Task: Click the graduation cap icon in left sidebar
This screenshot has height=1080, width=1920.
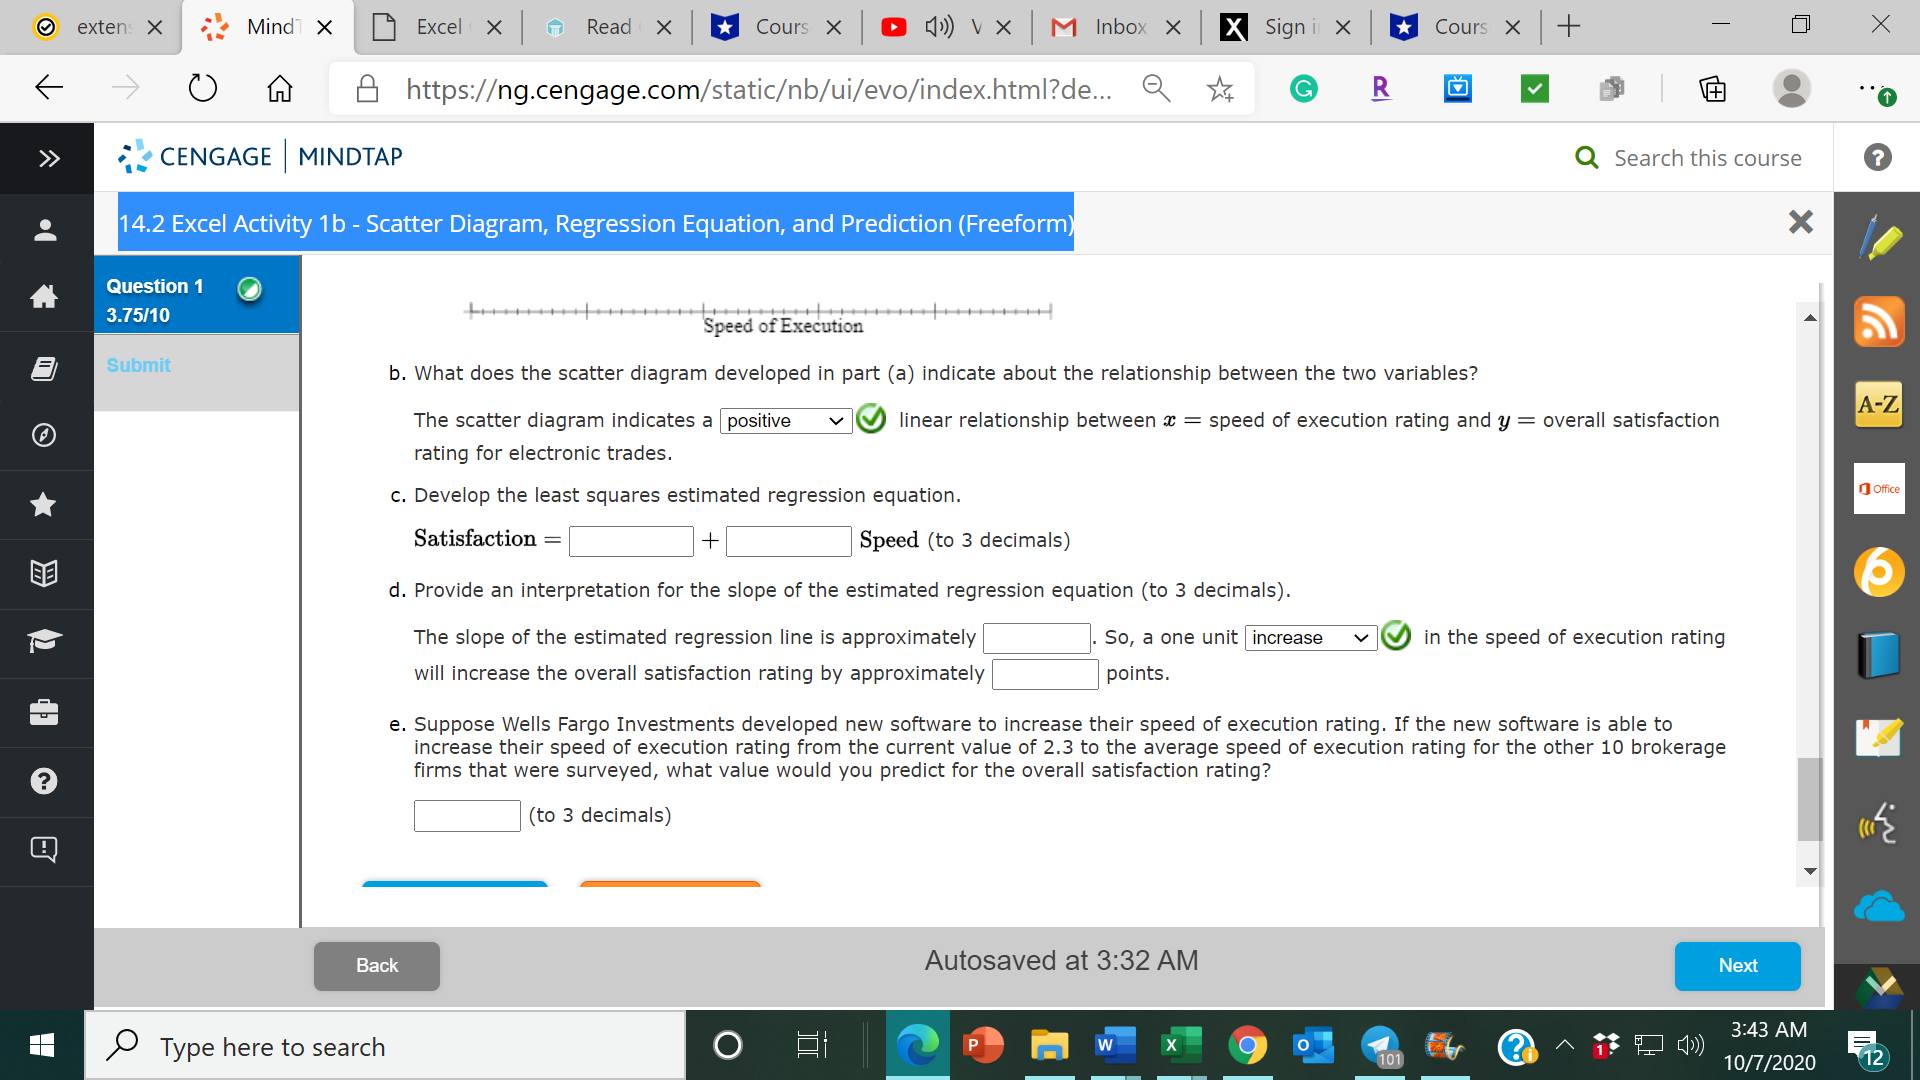Action: 44,642
